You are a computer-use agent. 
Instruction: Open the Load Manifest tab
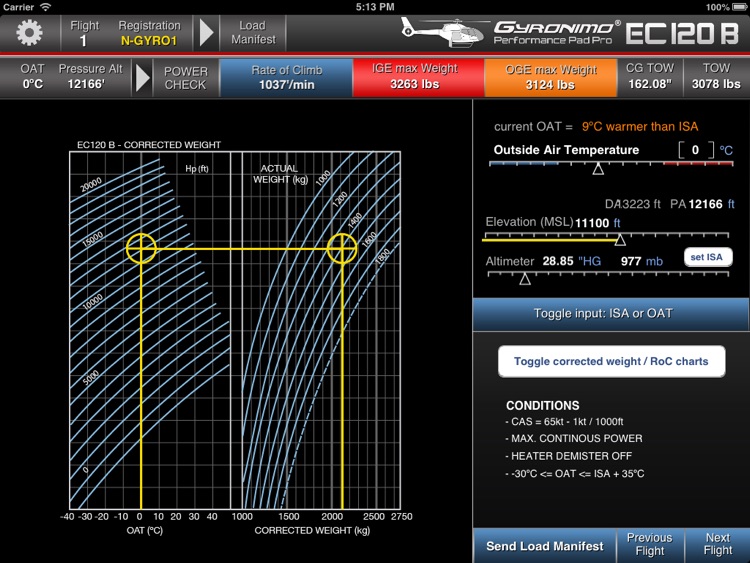coord(253,33)
